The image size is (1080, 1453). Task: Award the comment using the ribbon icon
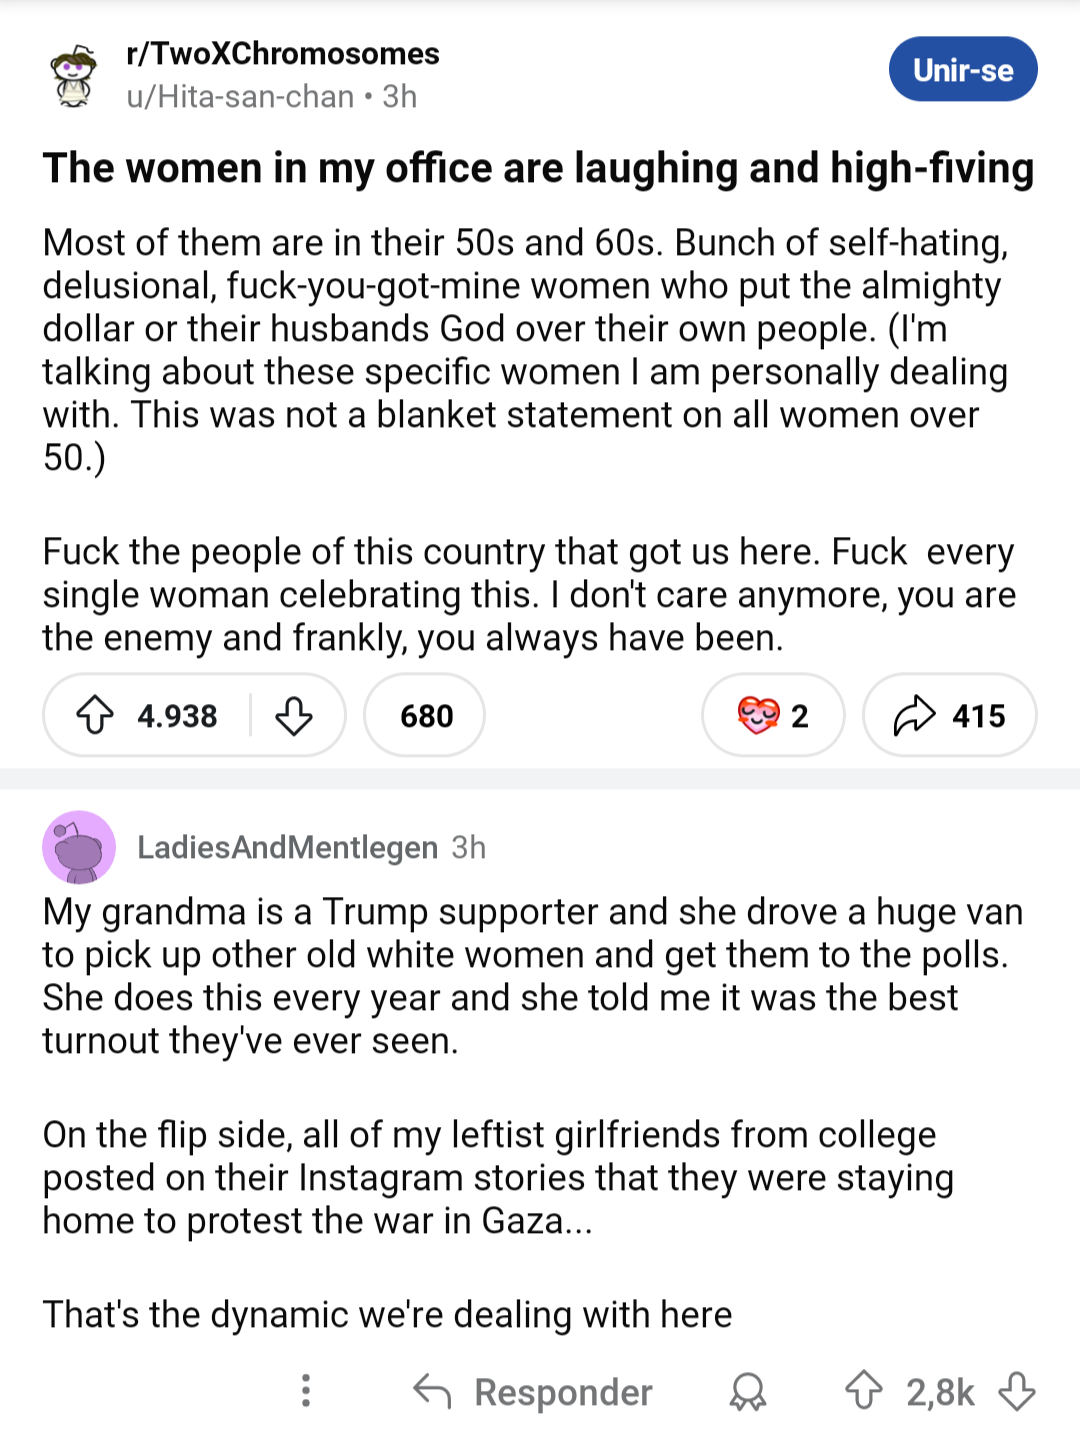coord(748,1391)
